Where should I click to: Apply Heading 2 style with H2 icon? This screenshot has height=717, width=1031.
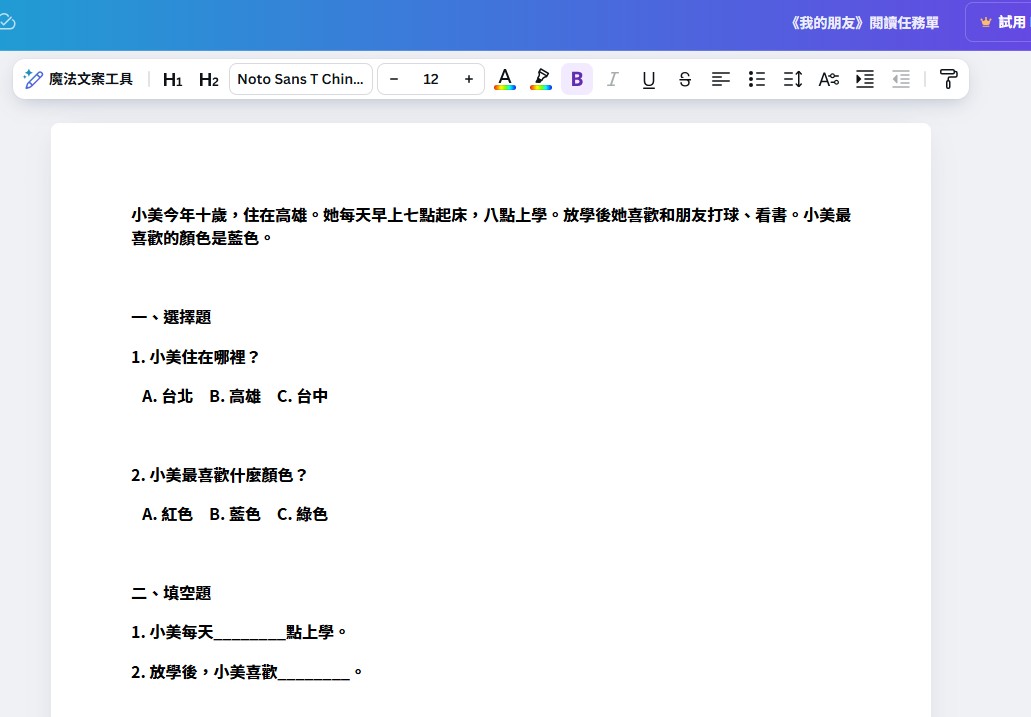pyautogui.click(x=207, y=79)
